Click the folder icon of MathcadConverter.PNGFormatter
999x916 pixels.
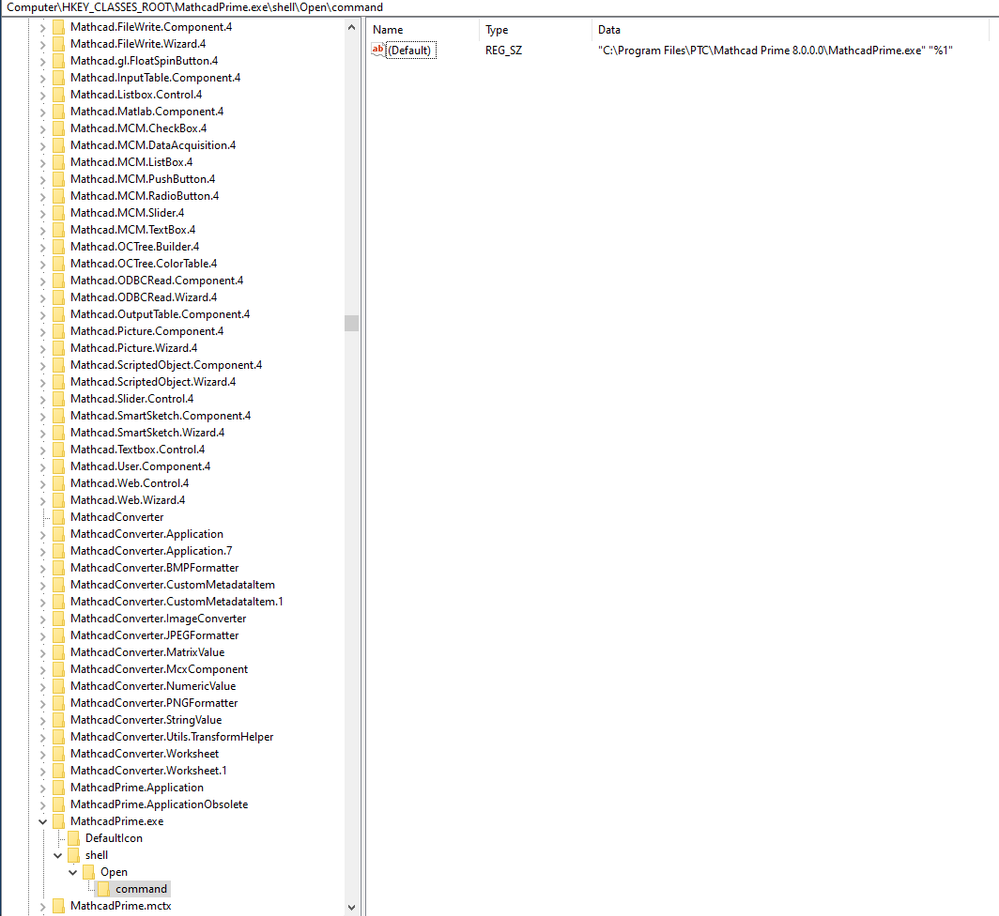tap(59, 703)
